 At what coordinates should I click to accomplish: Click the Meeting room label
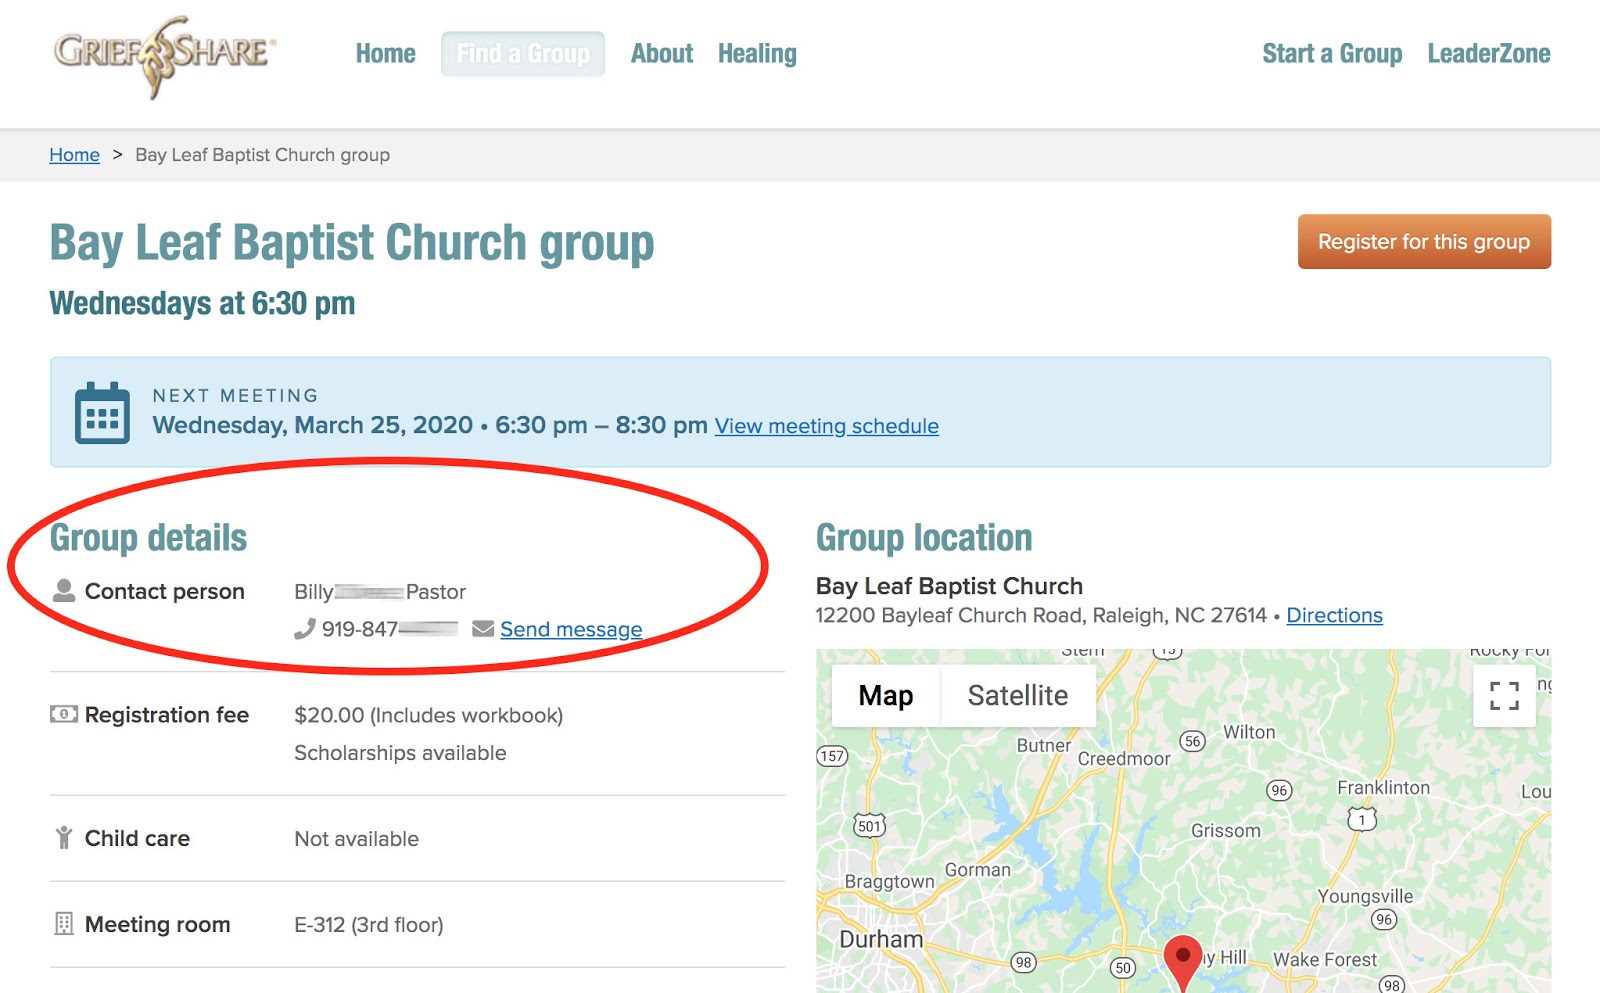coord(157,925)
